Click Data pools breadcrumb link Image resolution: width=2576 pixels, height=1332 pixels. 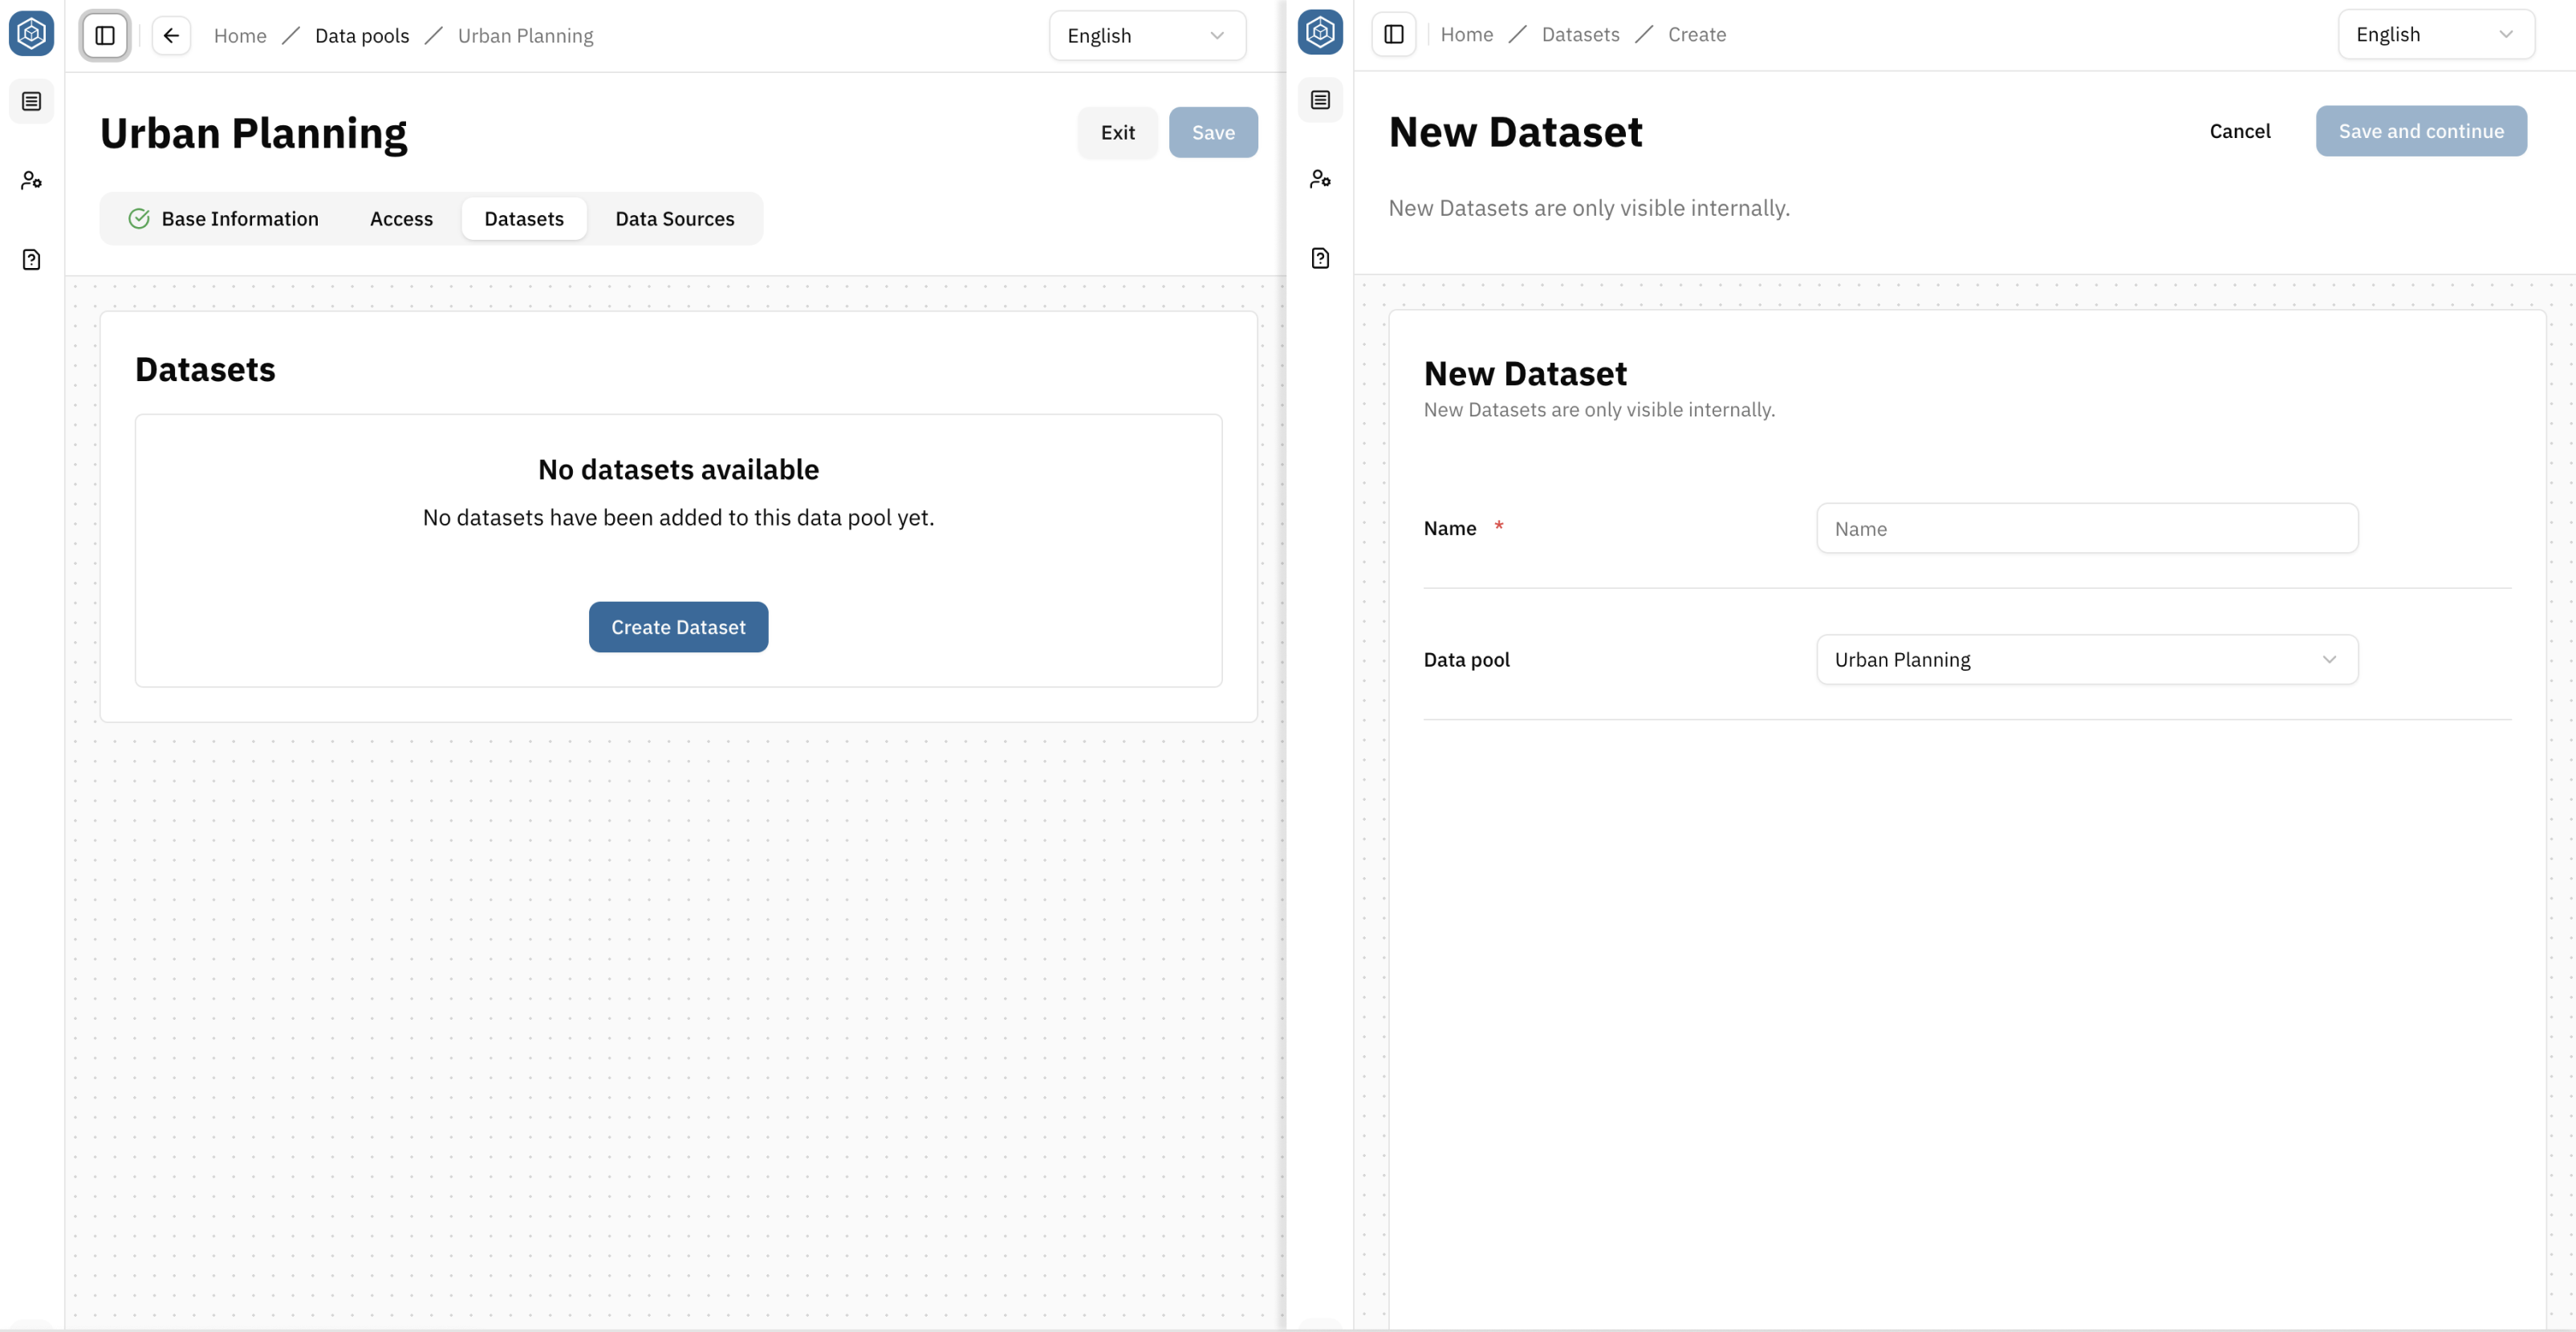362,36
